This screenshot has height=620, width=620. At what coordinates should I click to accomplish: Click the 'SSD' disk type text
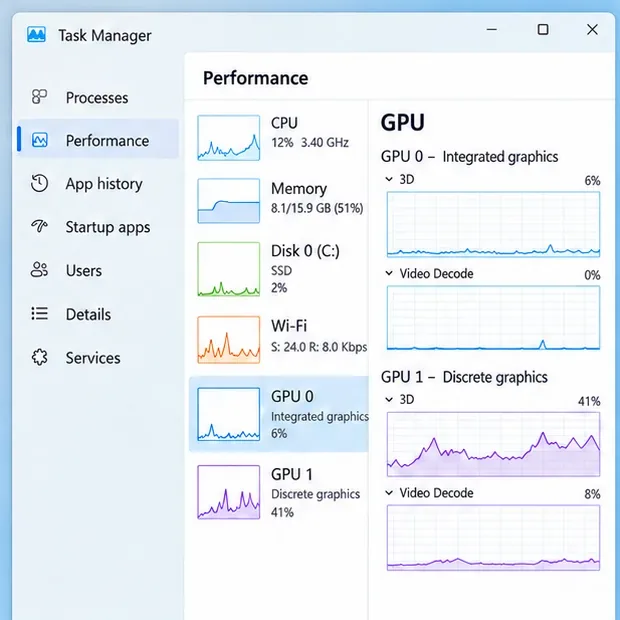[x=282, y=270]
